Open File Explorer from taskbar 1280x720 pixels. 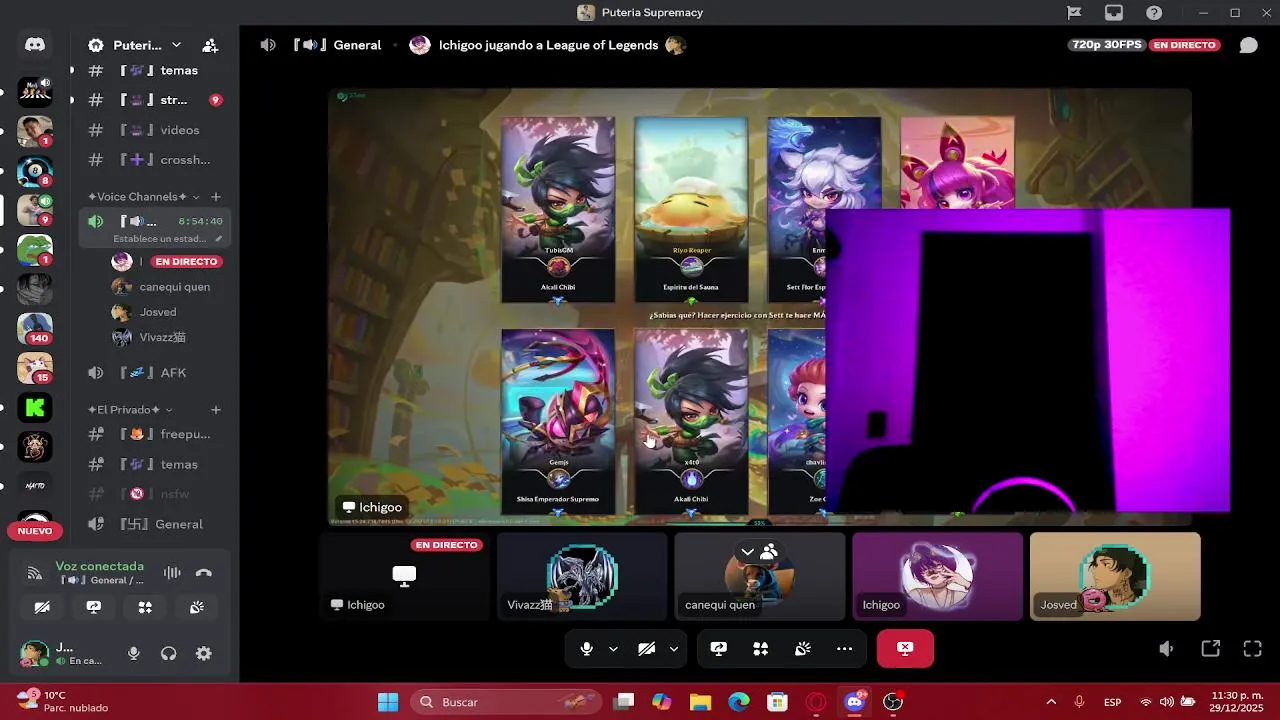(x=700, y=702)
